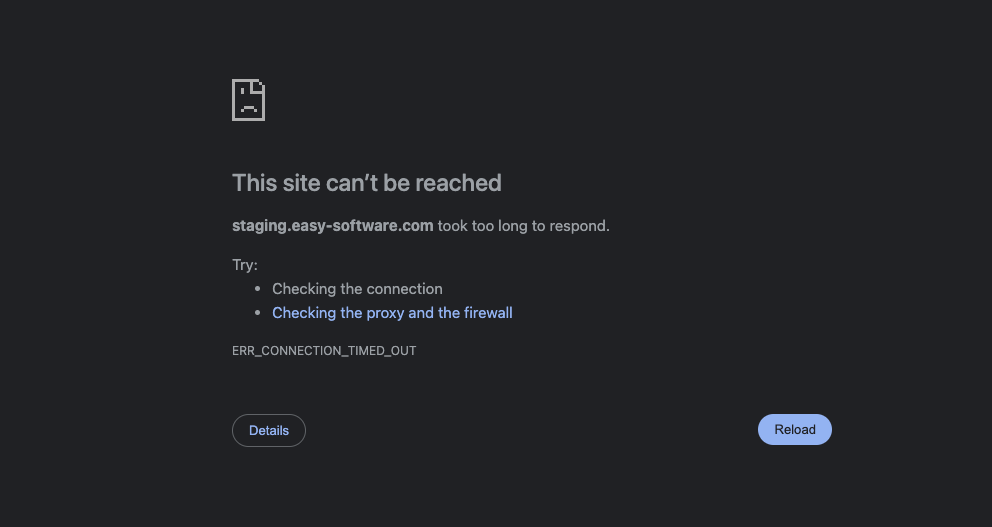
Task: Reload the unreachable page
Action: pos(795,430)
